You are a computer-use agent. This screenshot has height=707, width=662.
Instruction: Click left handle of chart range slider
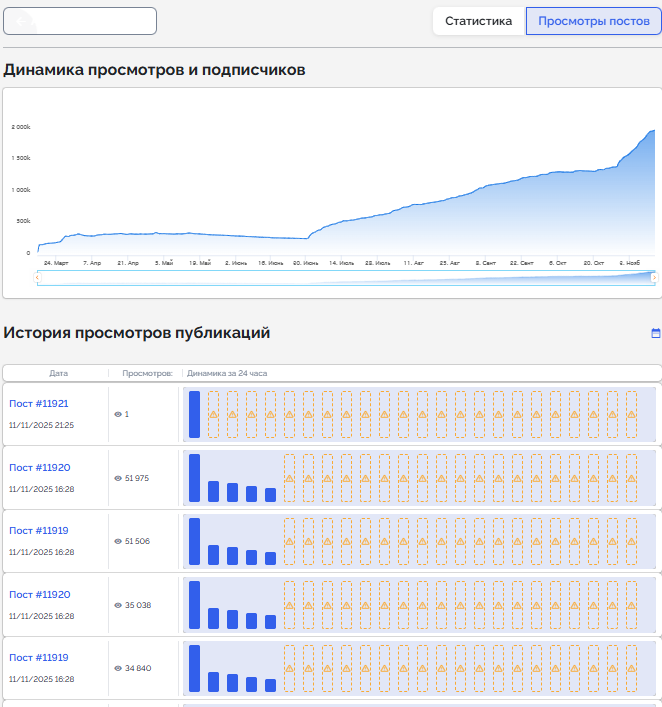point(37,277)
